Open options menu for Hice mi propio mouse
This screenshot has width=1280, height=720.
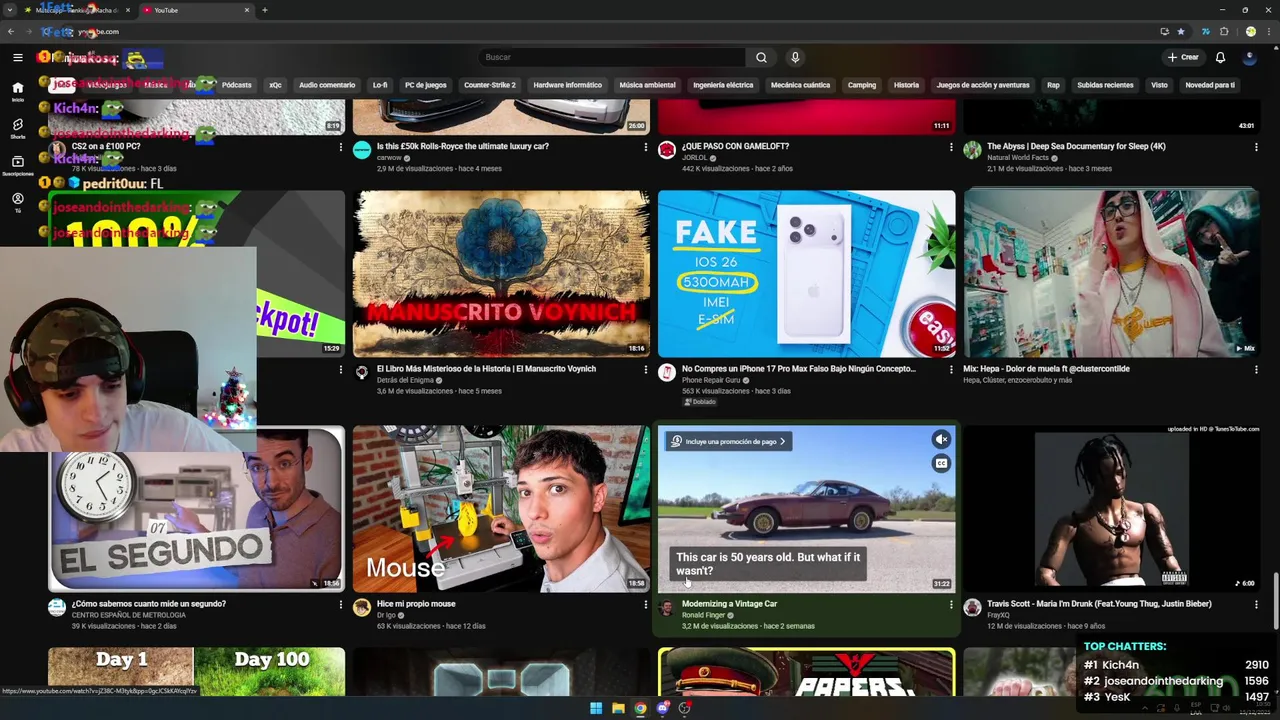[x=645, y=604]
